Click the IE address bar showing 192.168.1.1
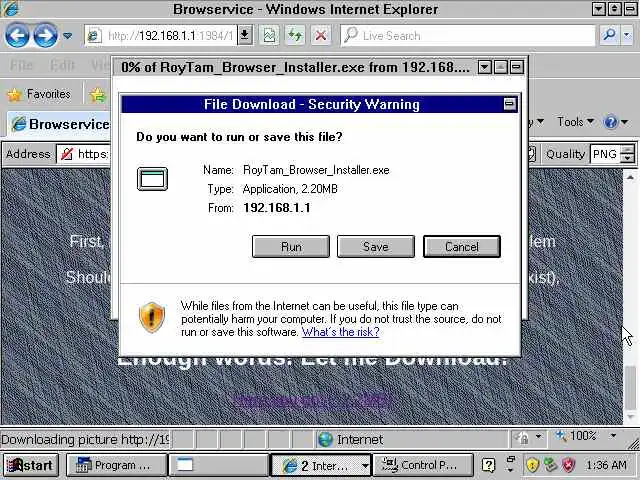Screen dimensions: 640x480 [161, 36]
